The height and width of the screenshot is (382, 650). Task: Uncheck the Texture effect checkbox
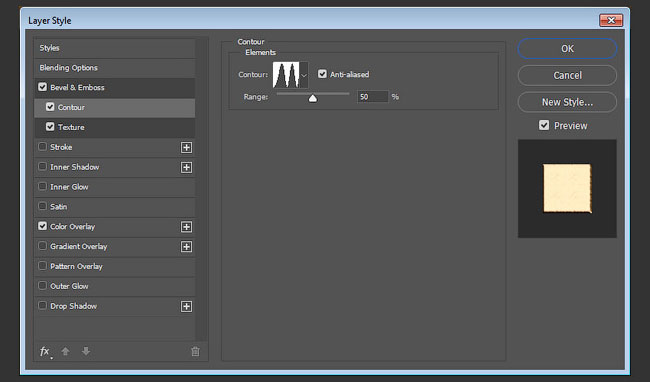[50, 127]
